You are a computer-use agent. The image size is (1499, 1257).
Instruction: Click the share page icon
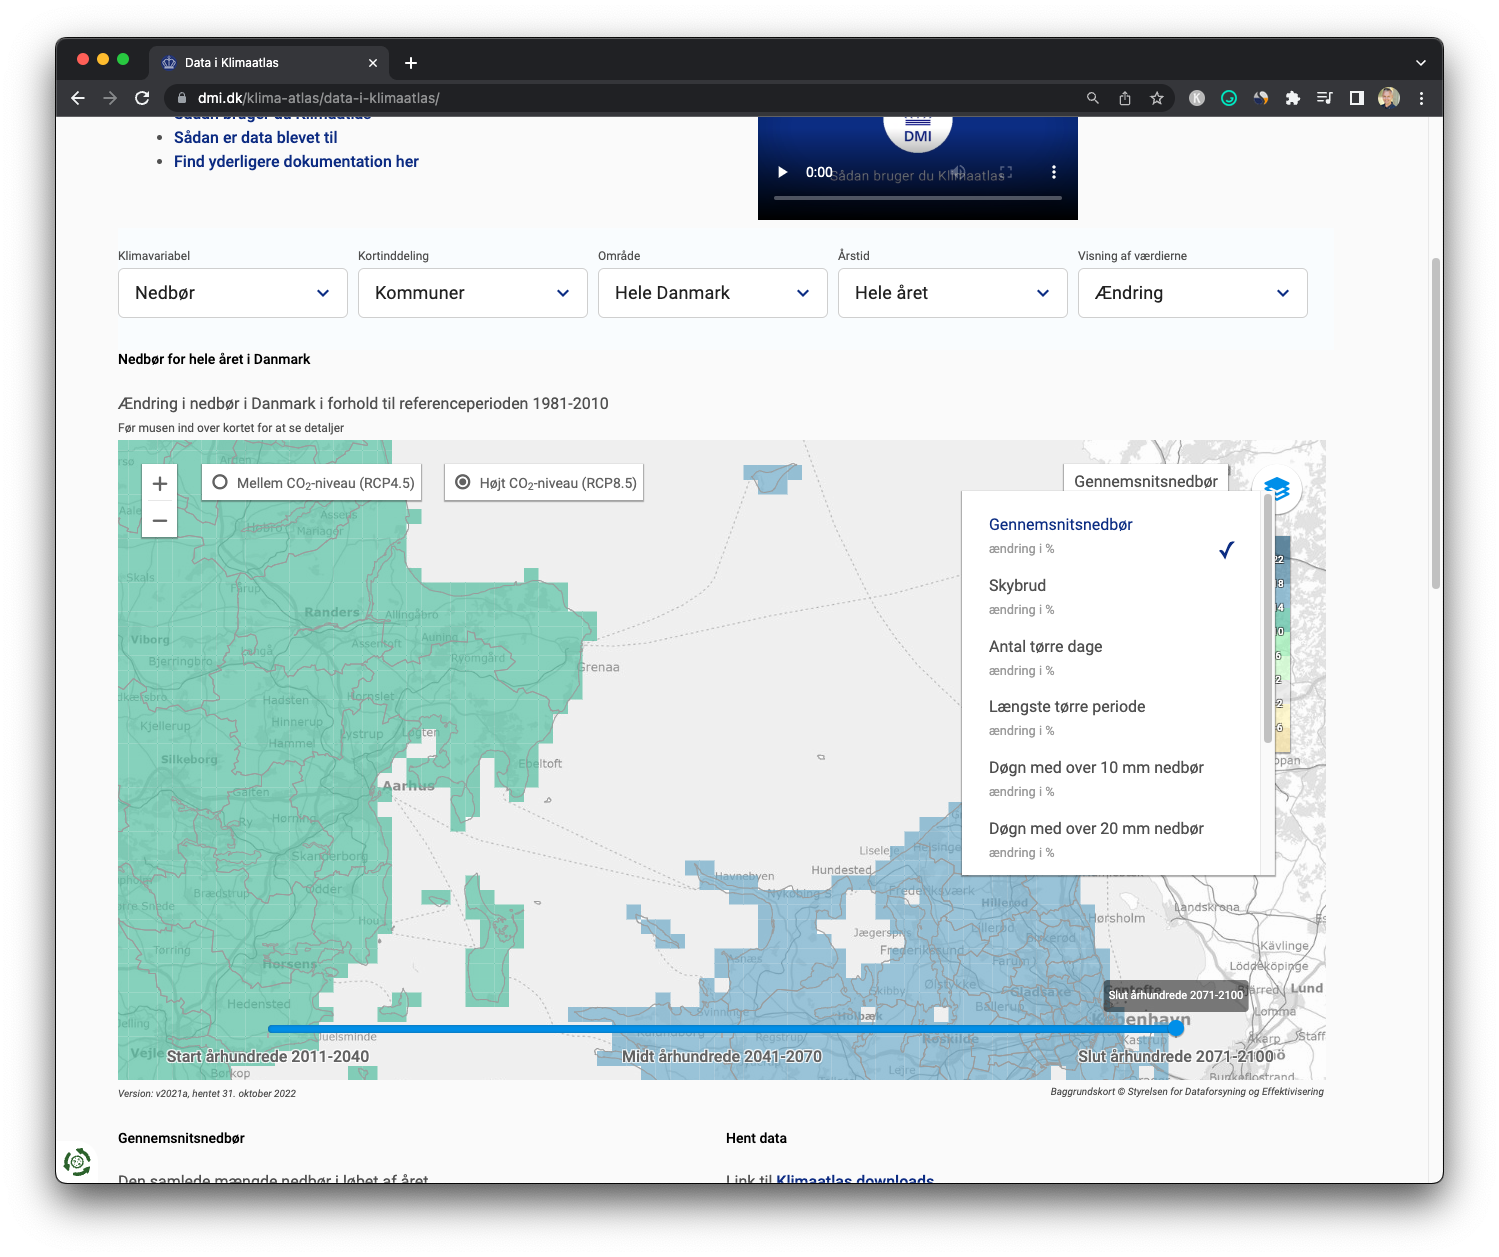pyautogui.click(x=1125, y=98)
